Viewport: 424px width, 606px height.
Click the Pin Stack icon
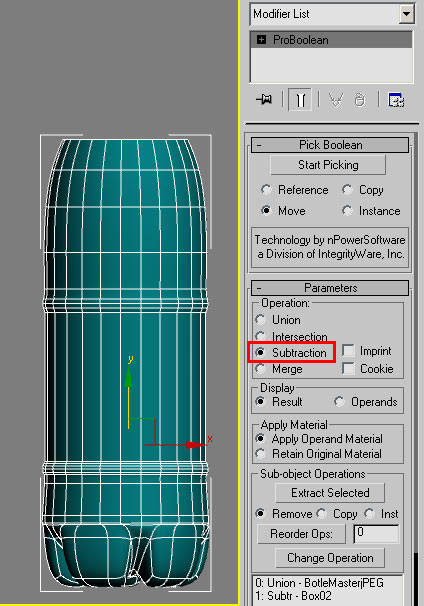[x=264, y=100]
